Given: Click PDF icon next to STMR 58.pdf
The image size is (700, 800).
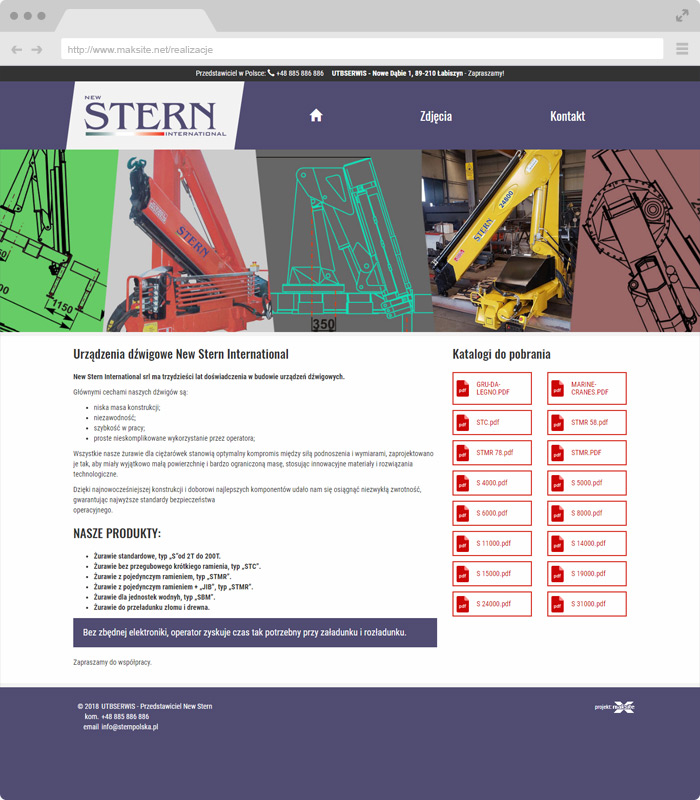Looking at the screenshot, I should (558, 422).
